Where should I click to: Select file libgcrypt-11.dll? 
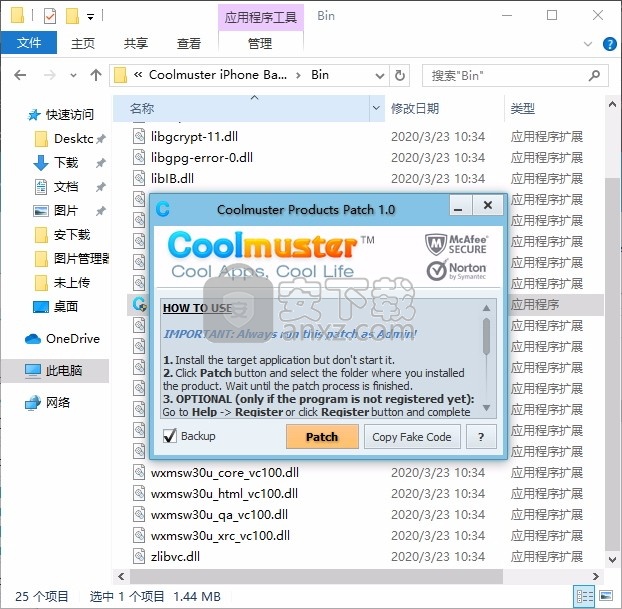pos(194,136)
